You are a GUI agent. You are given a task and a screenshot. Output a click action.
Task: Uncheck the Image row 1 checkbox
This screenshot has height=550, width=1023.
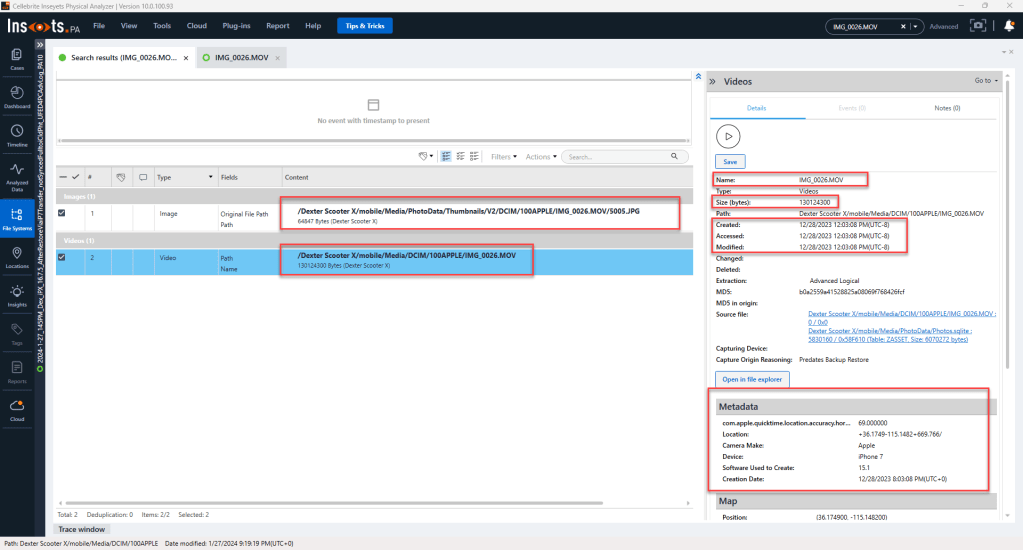[x=62, y=212]
